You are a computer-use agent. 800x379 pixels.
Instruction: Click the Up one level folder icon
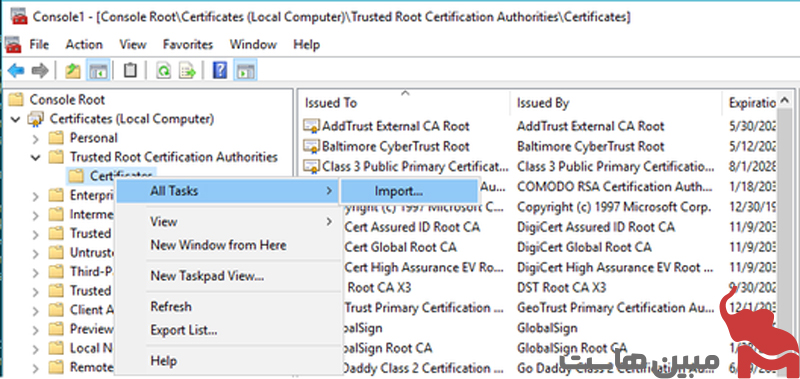pyautogui.click(x=73, y=70)
